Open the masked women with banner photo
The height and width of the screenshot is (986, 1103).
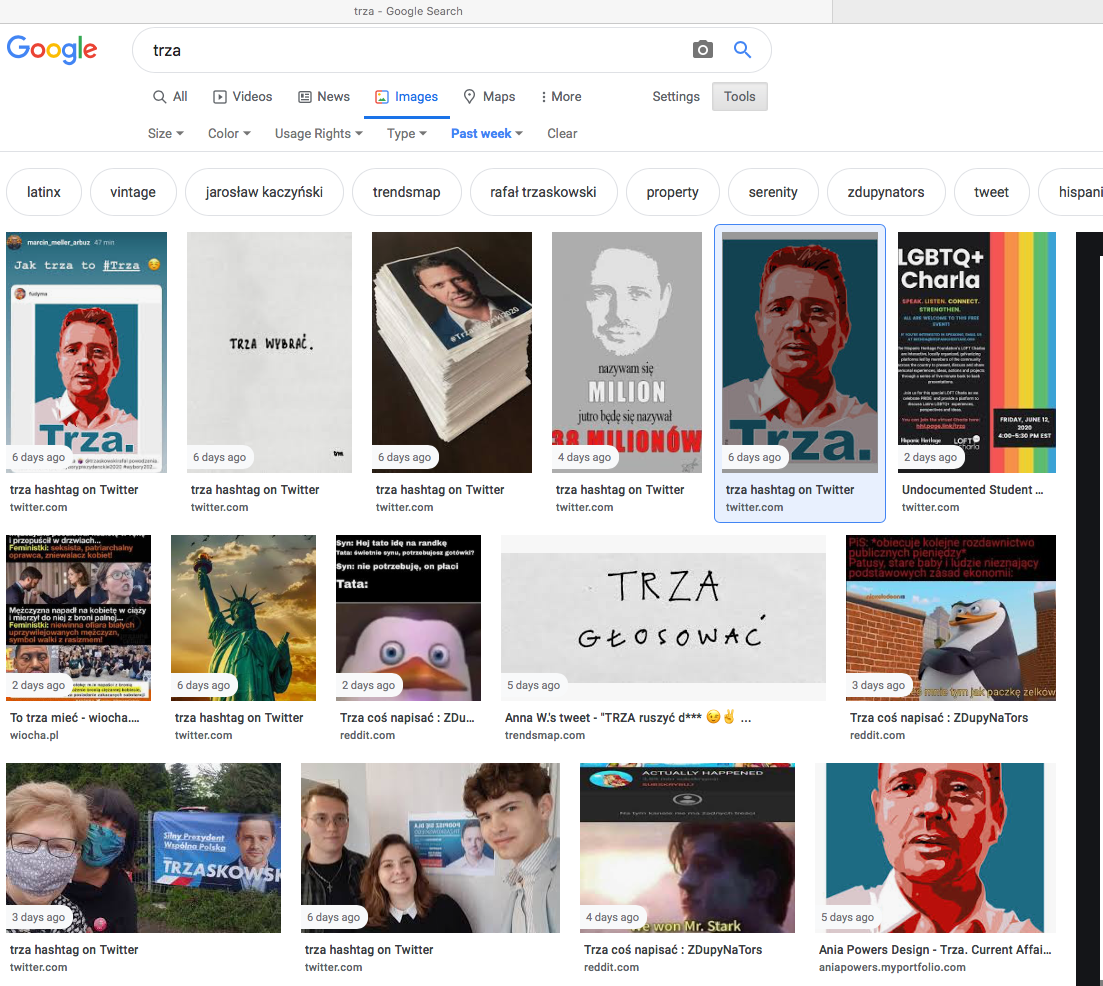(x=144, y=847)
